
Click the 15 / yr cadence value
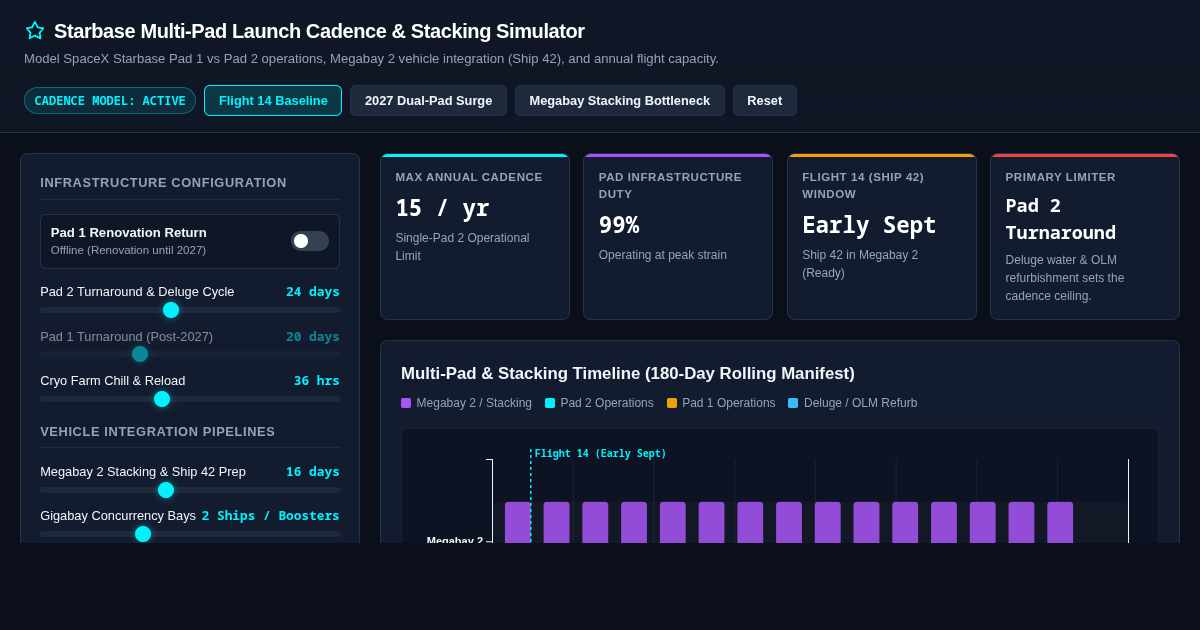[x=442, y=208]
